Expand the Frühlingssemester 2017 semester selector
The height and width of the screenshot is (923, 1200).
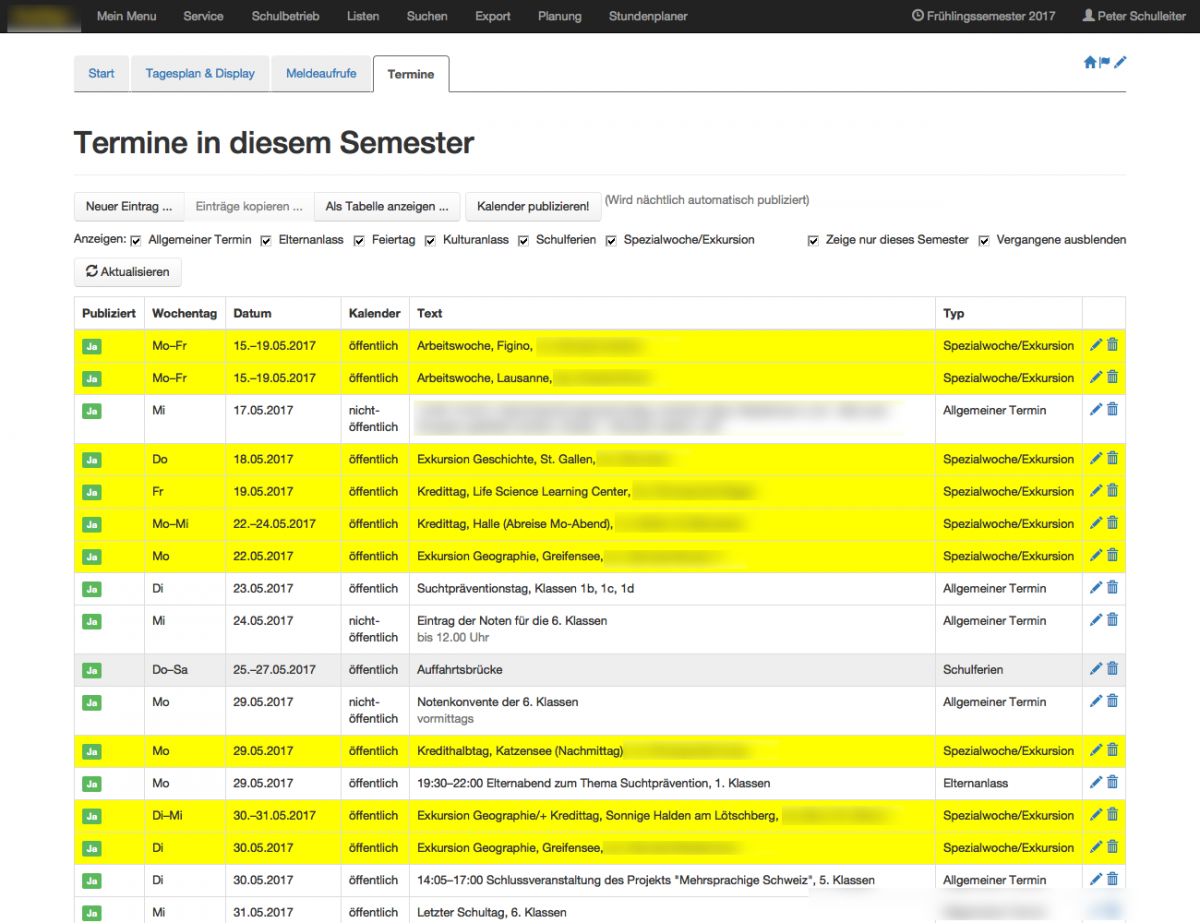976,16
